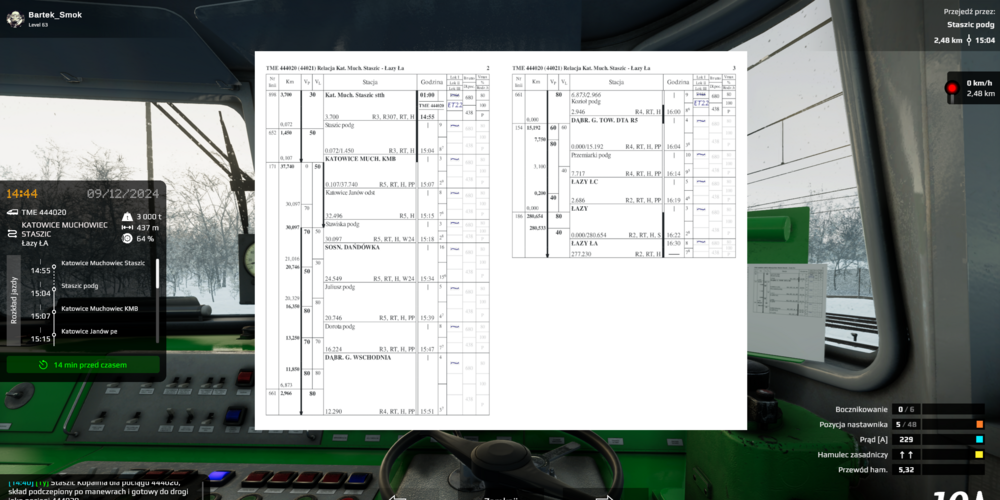Viewport: 1000px width, 500px height.
Task: Click the Bartek_Smok player profile name
Action: click(x=56, y=15)
